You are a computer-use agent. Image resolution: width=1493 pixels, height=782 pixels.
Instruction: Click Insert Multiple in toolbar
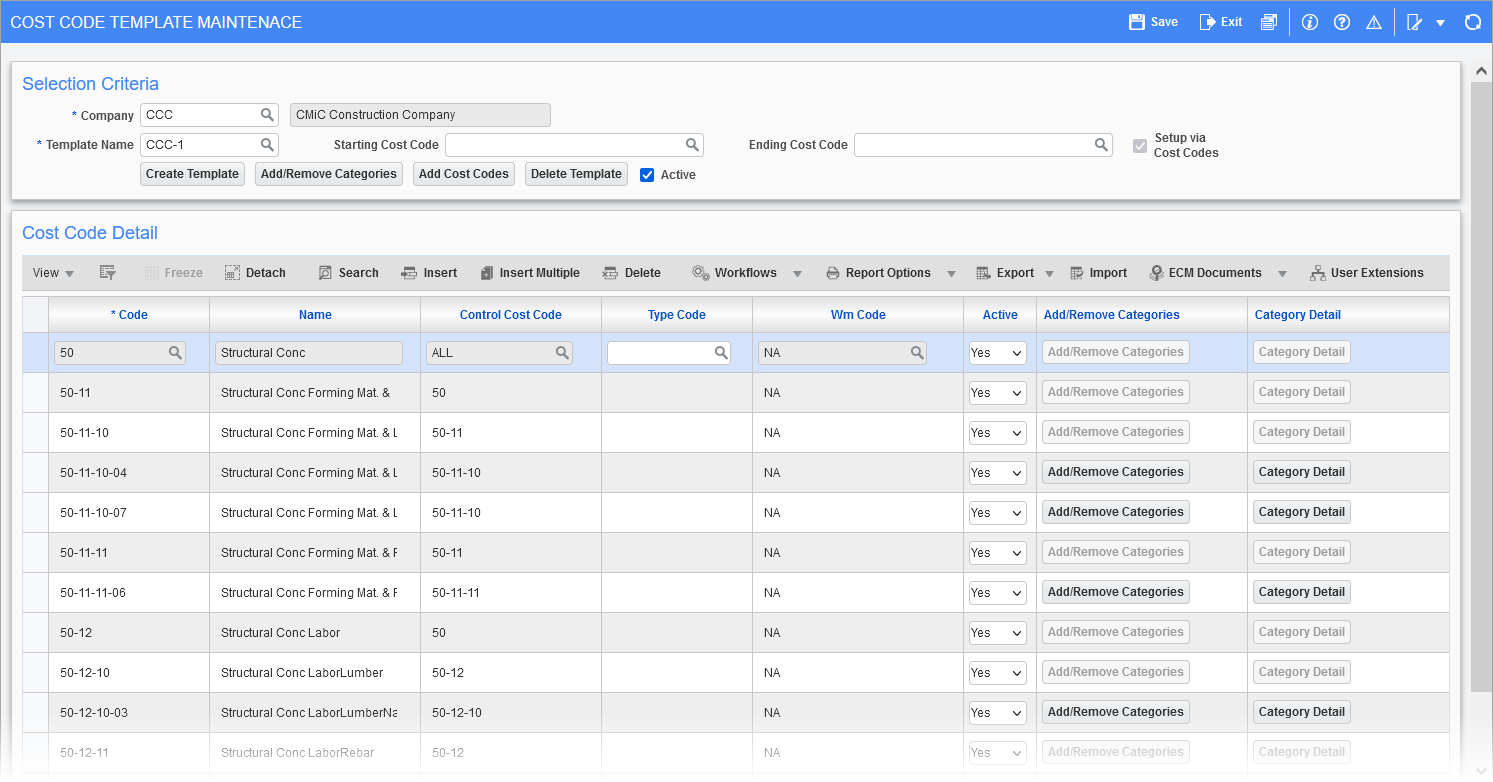point(529,273)
